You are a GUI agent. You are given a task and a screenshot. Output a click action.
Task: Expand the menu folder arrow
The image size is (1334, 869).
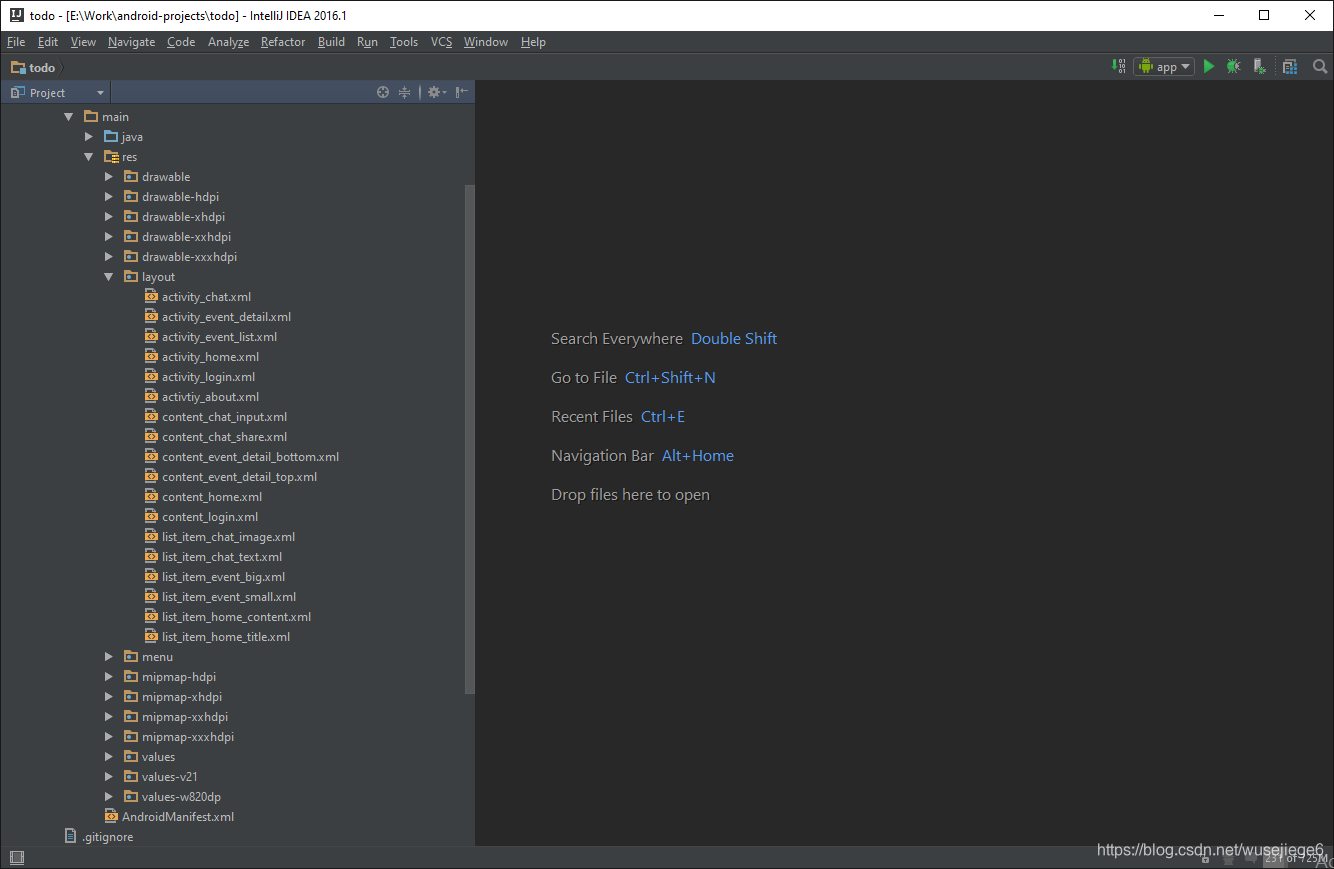pyautogui.click(x=109, y=657)
